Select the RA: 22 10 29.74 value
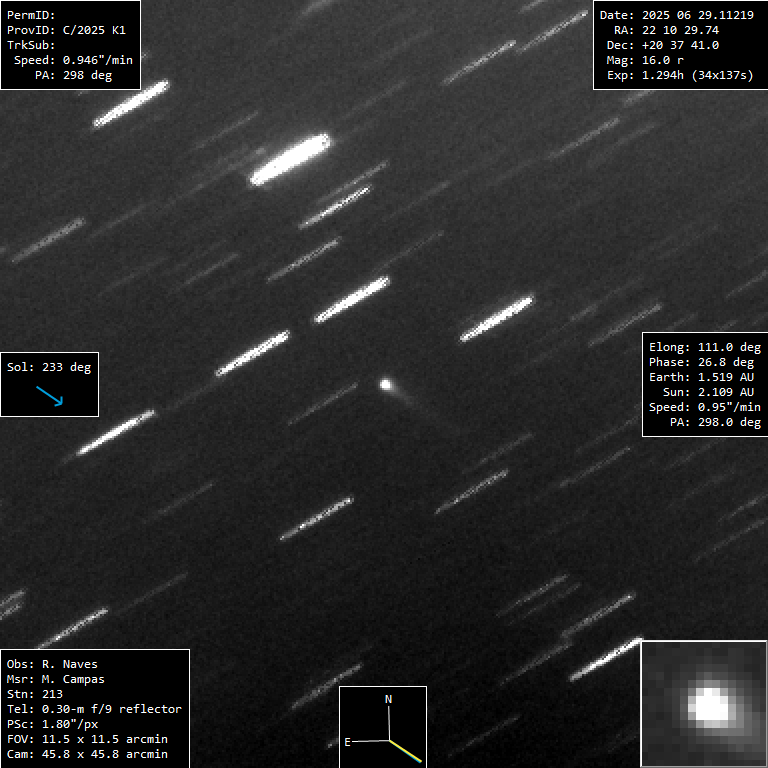 (x=667, y=30)
